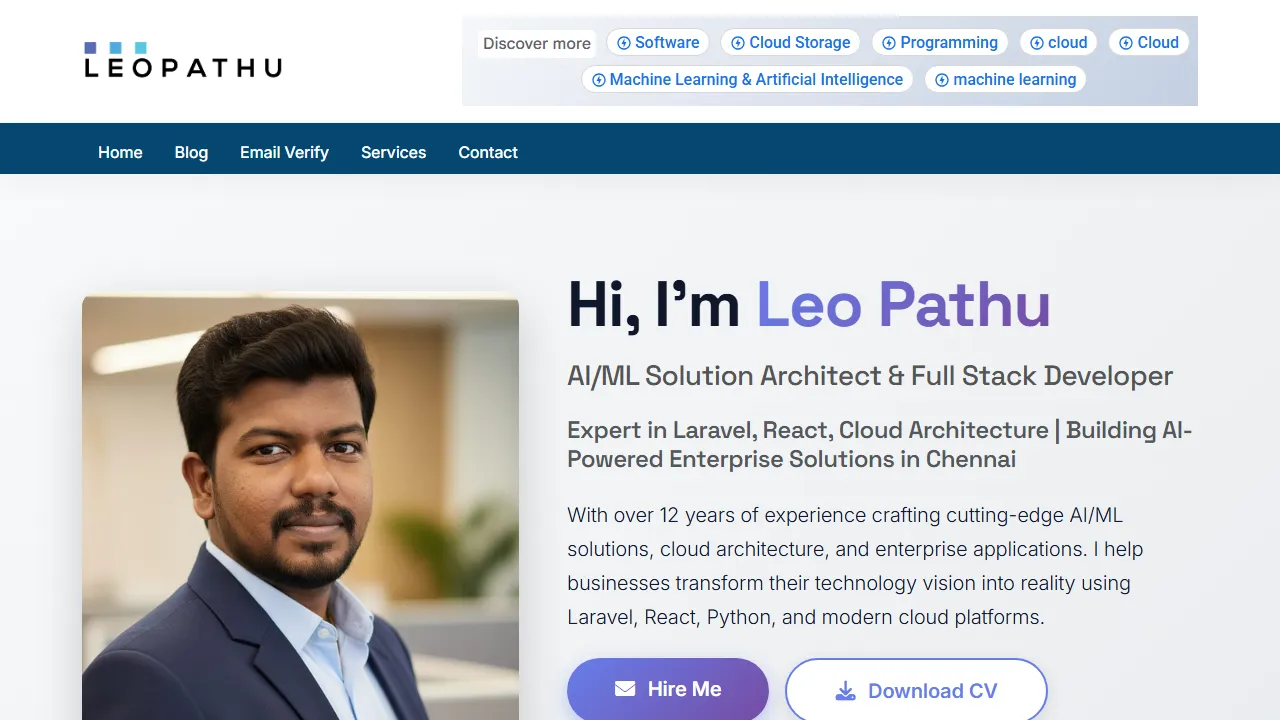Click the plus icon on Machine Learning & Artificial Intelligence
Image resolution: width=1280 pixels, height=720 pixels.
pos(598,79)
